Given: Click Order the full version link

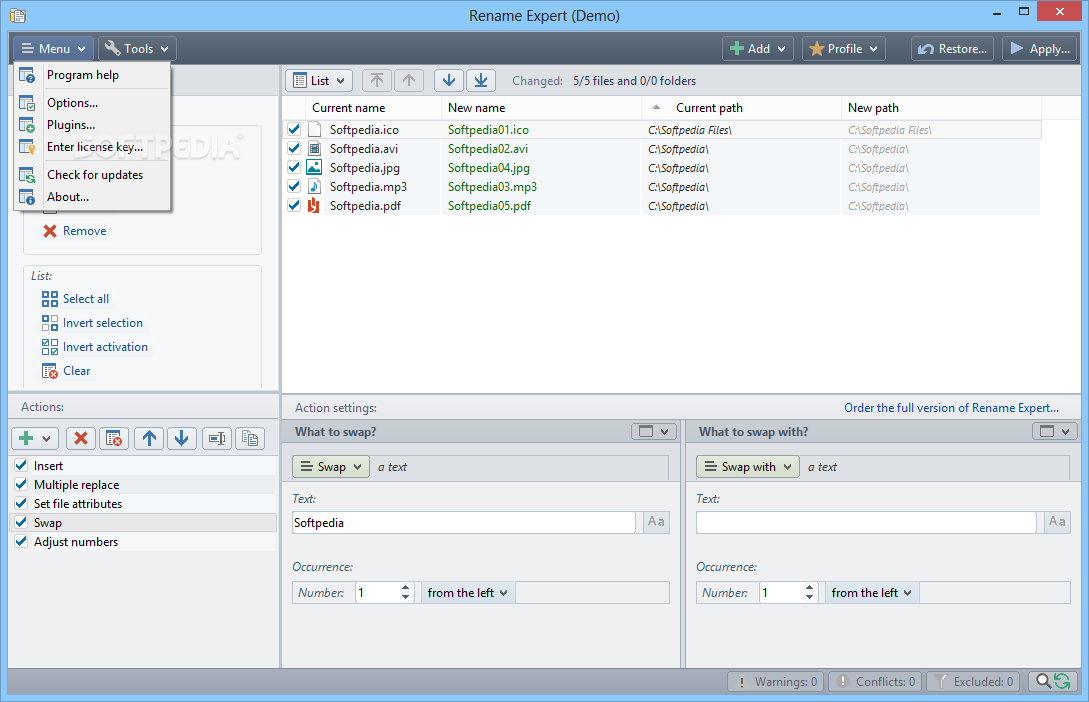Looking at the screenshot, I should pos(951,408).
